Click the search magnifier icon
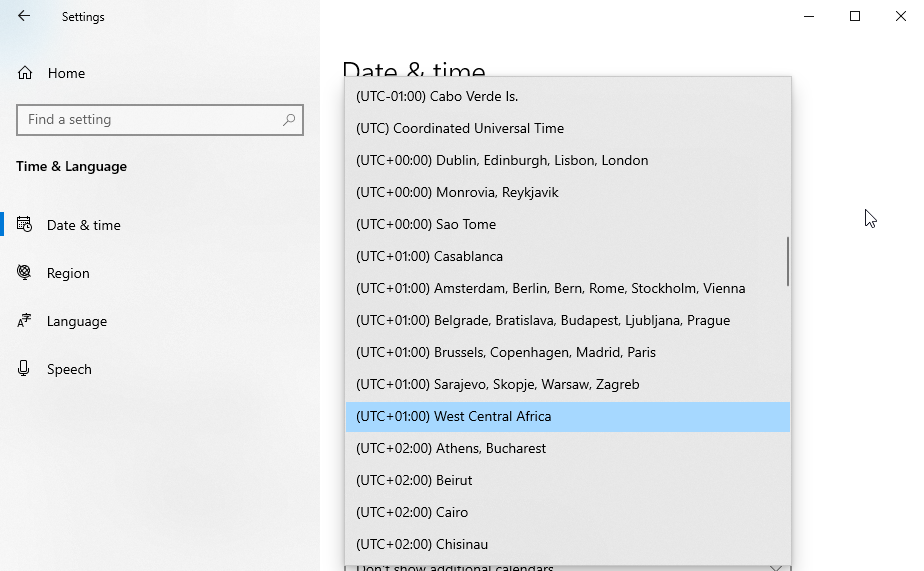The image size is (924, 571). [289, 120]
